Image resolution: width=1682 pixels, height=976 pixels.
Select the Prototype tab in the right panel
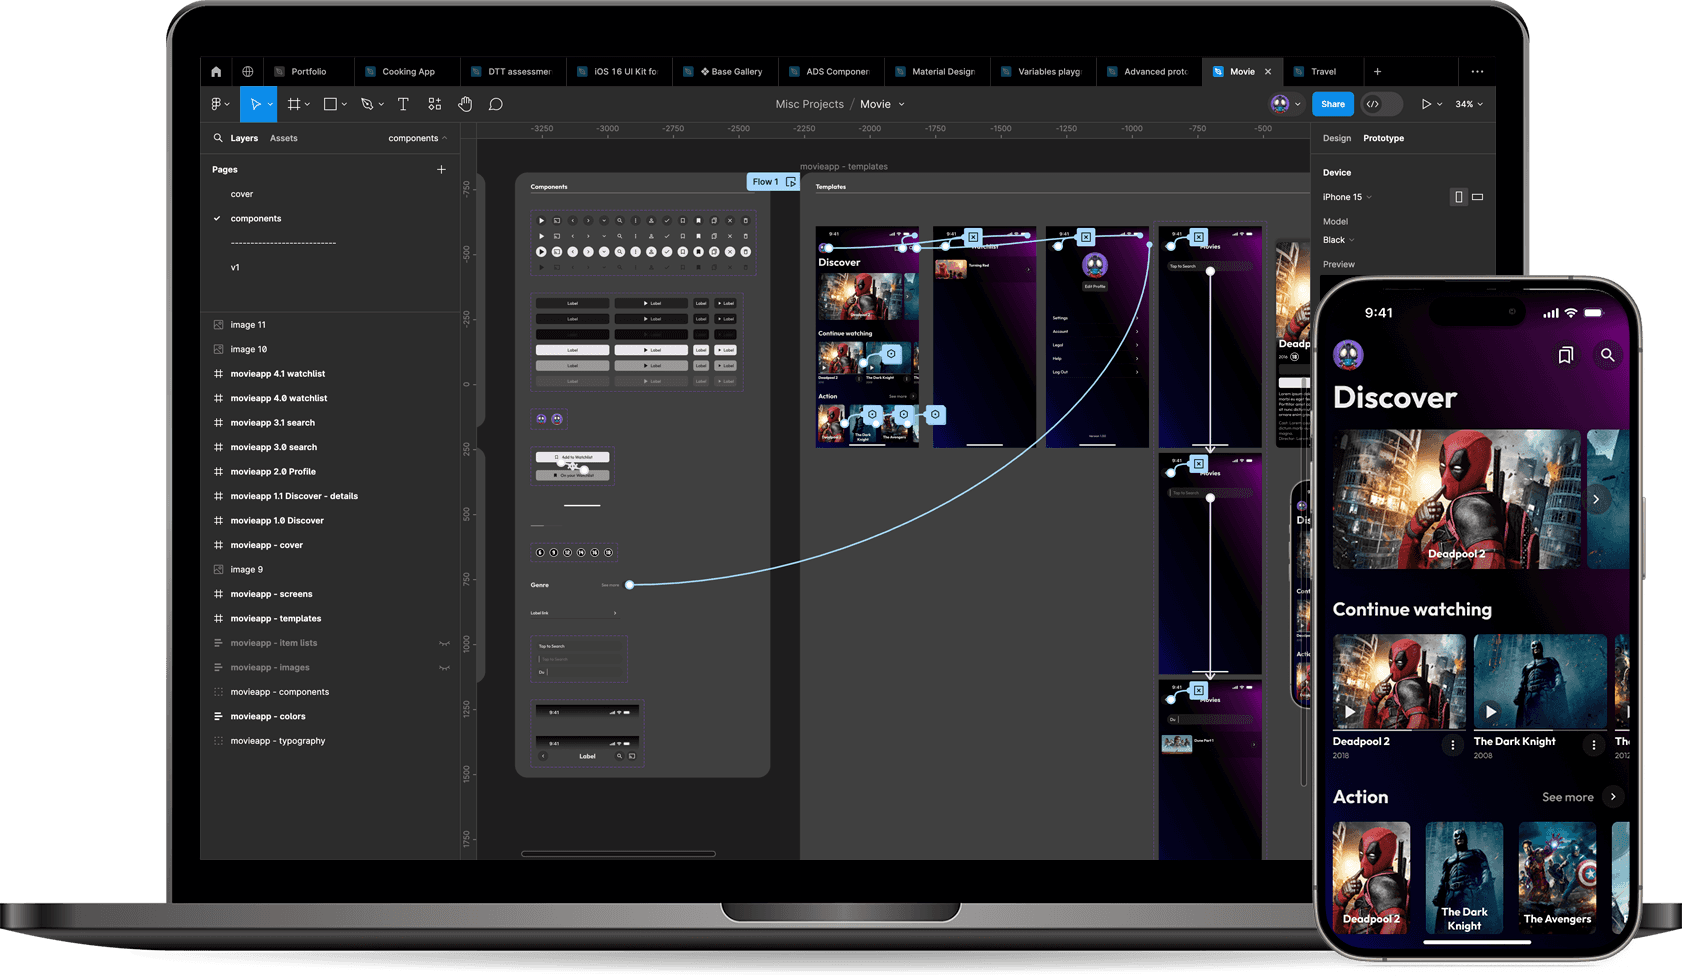click(1383, 138)
